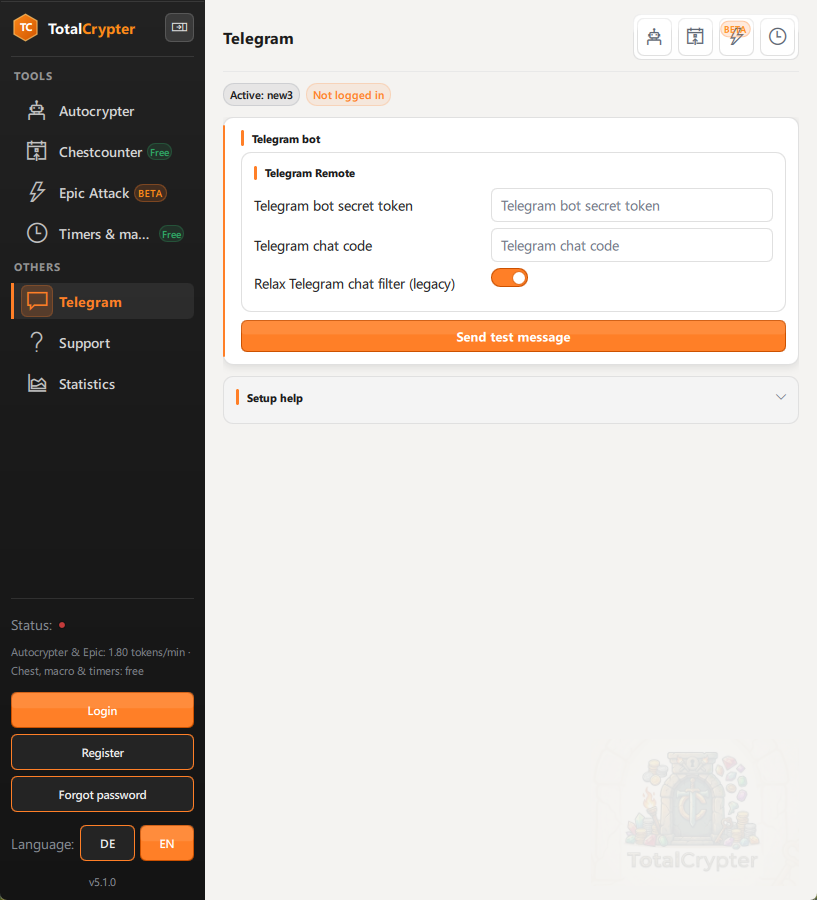The image size is (817, 900).
Task: Click the Register button
Action: pyautogui.click(x=102, y=752)
